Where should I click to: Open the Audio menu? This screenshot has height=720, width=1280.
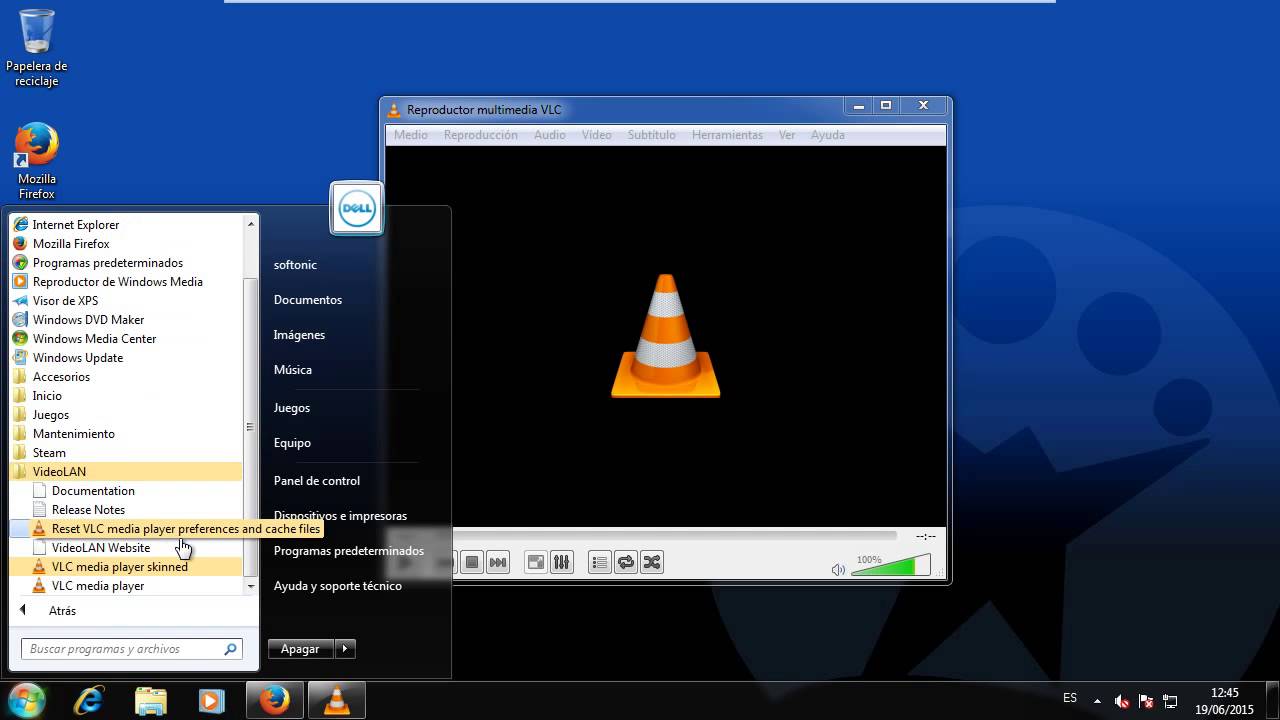(x=550, y=135)
